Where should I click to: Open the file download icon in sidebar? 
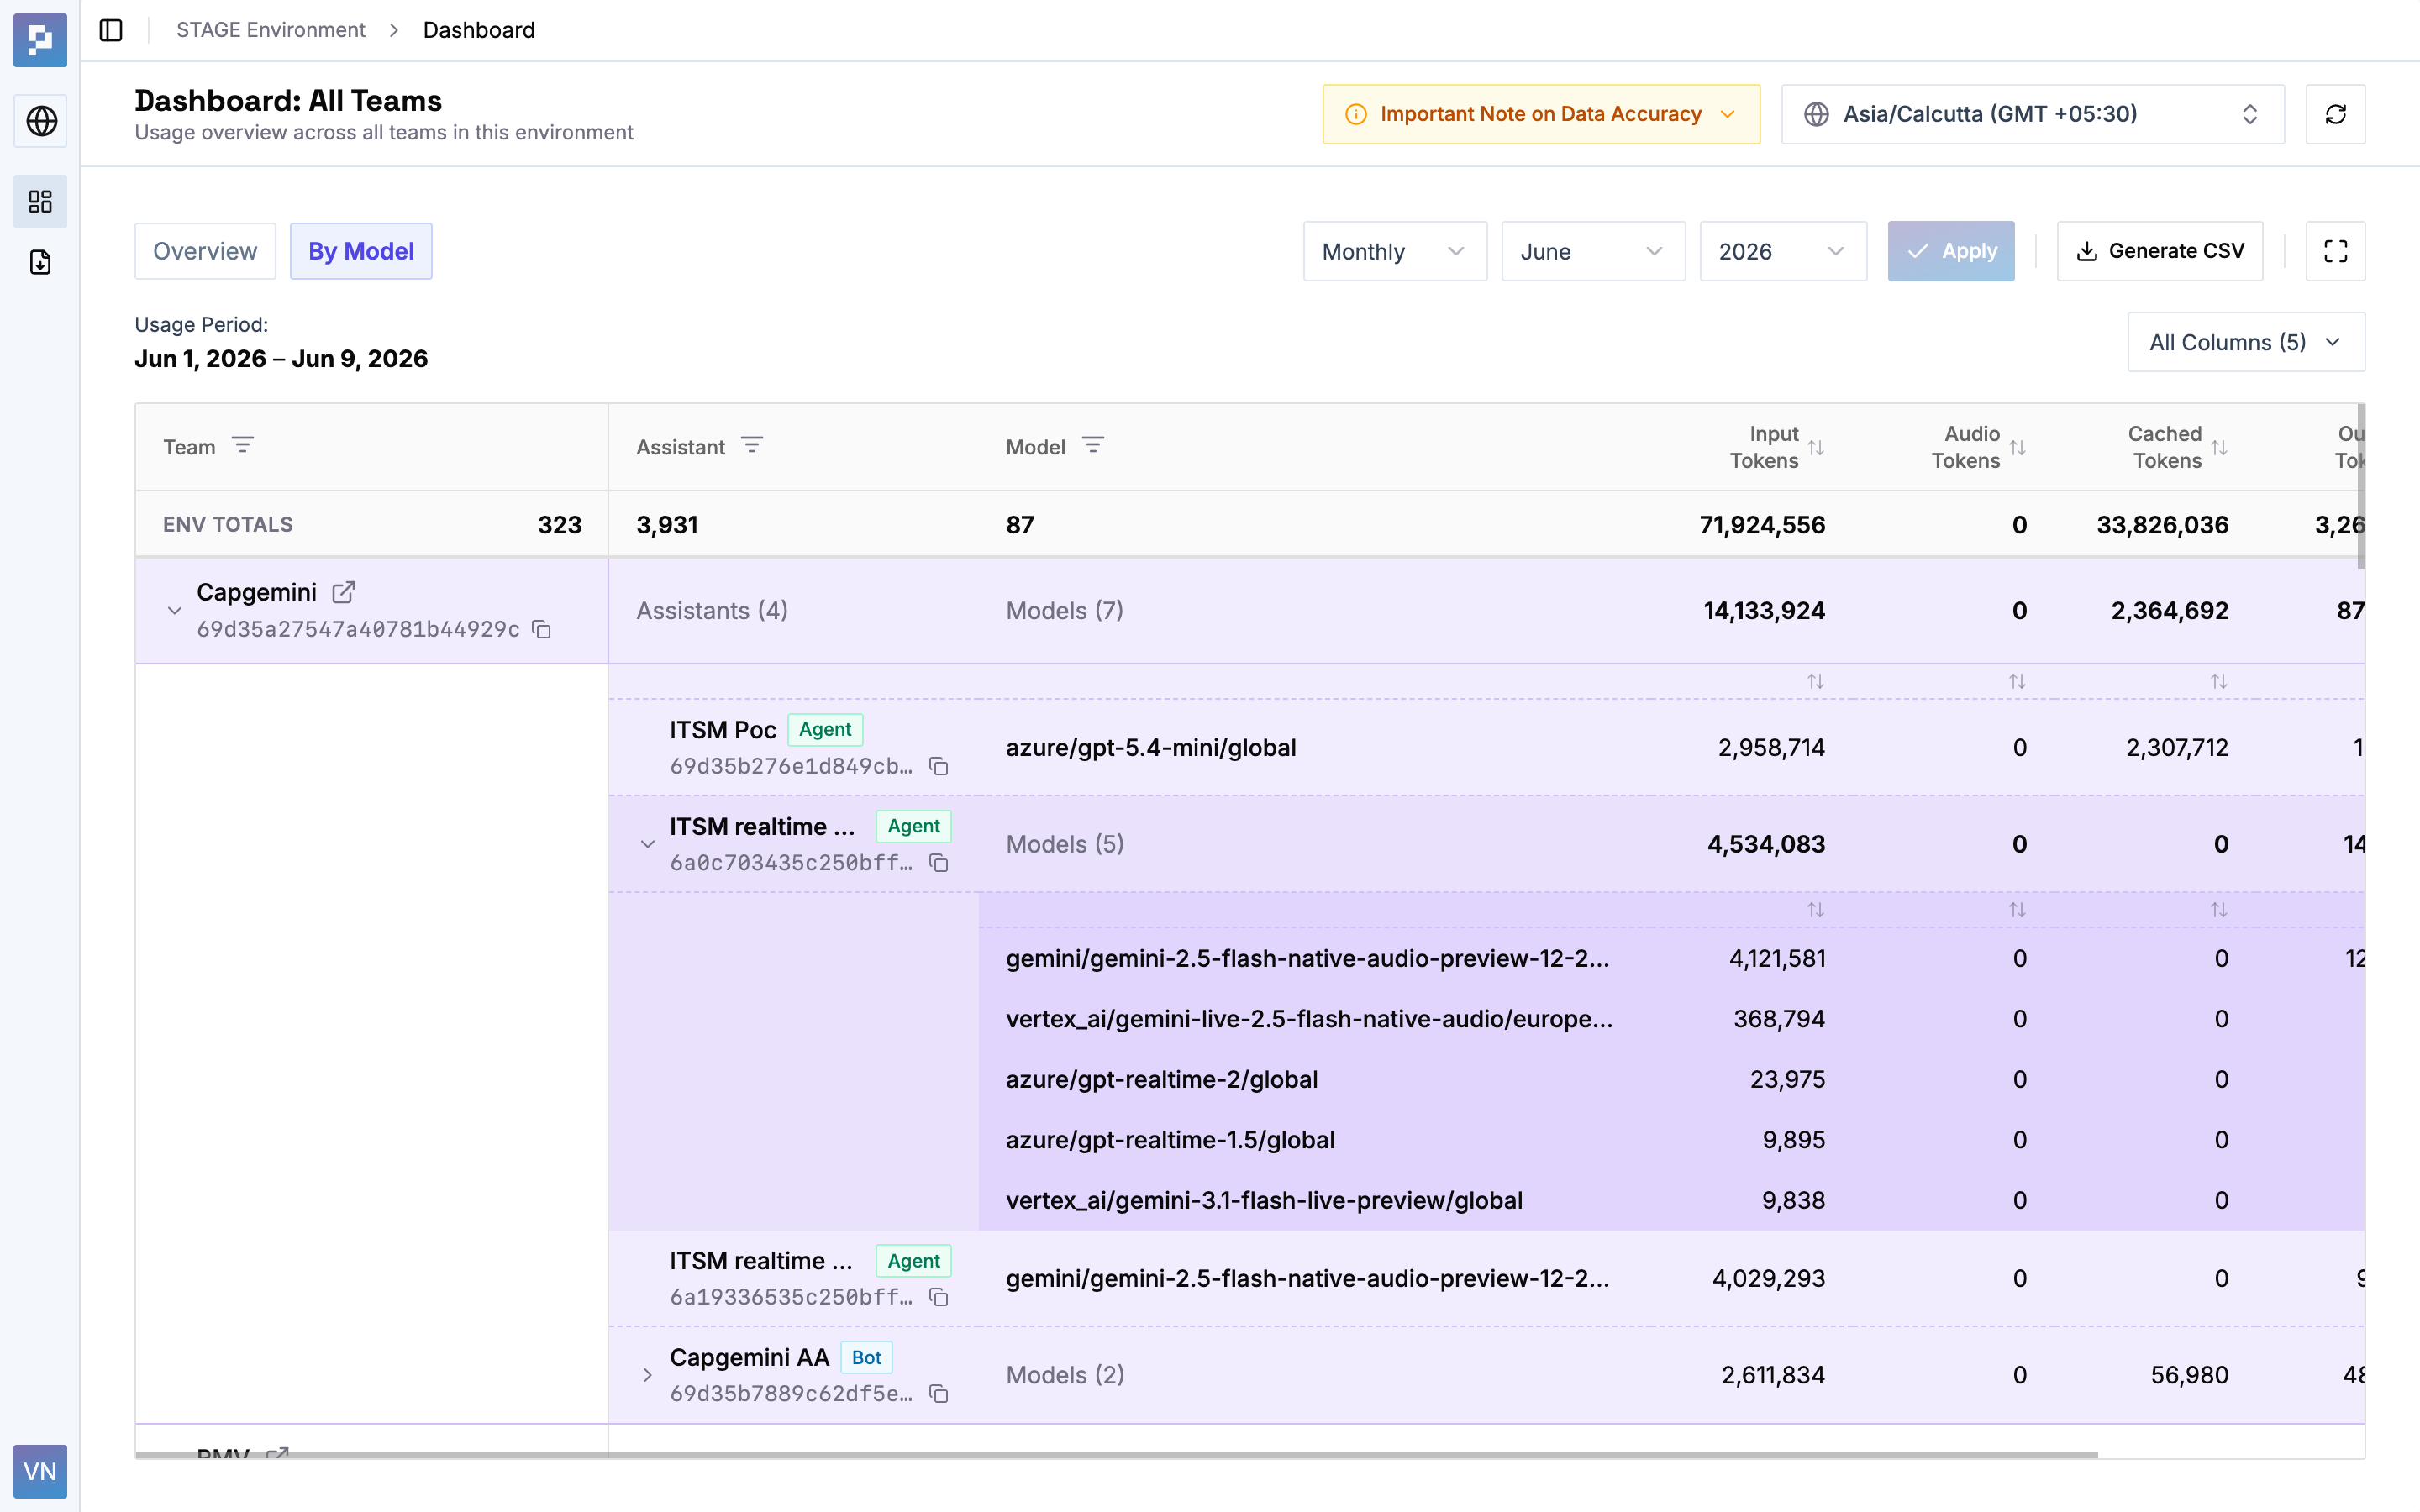click(40, 262)
